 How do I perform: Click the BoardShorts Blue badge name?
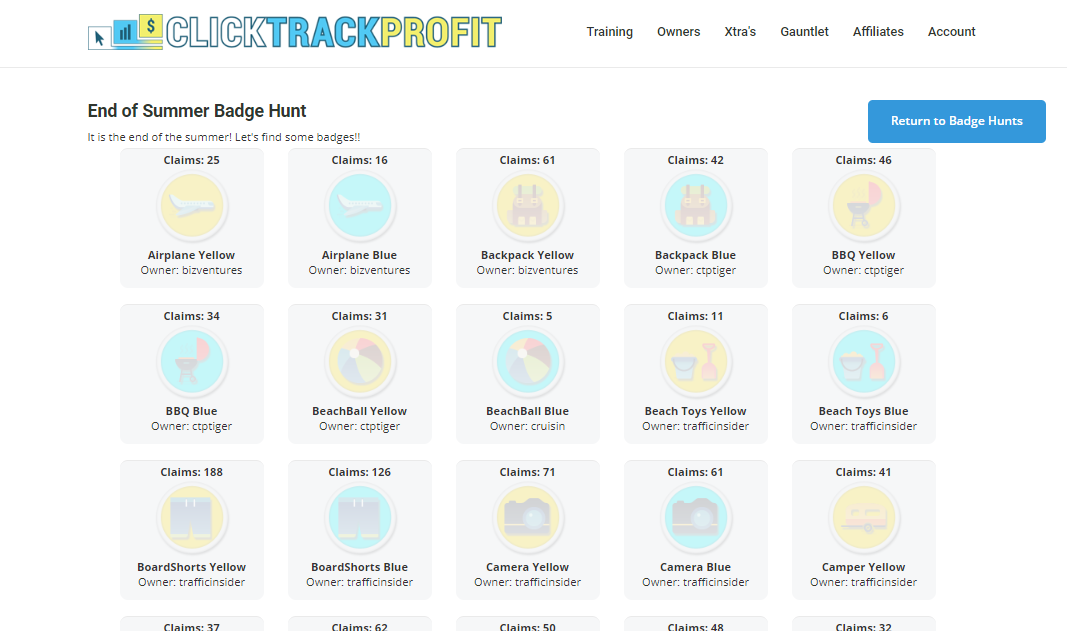[x=359, y=567]
